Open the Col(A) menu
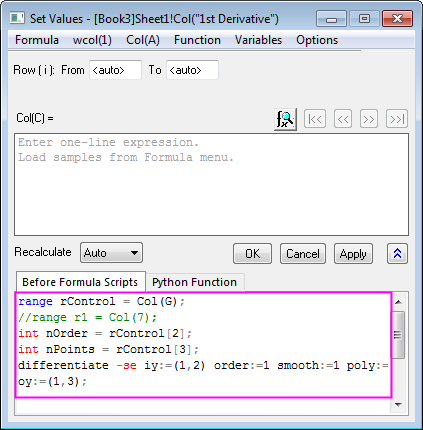The height and width of the screenshot is (430, 423). pyautogui.click(x=143, y=40)
